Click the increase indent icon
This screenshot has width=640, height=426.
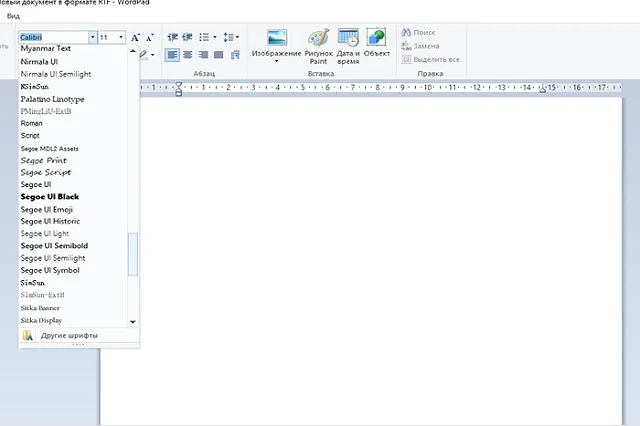186,37
